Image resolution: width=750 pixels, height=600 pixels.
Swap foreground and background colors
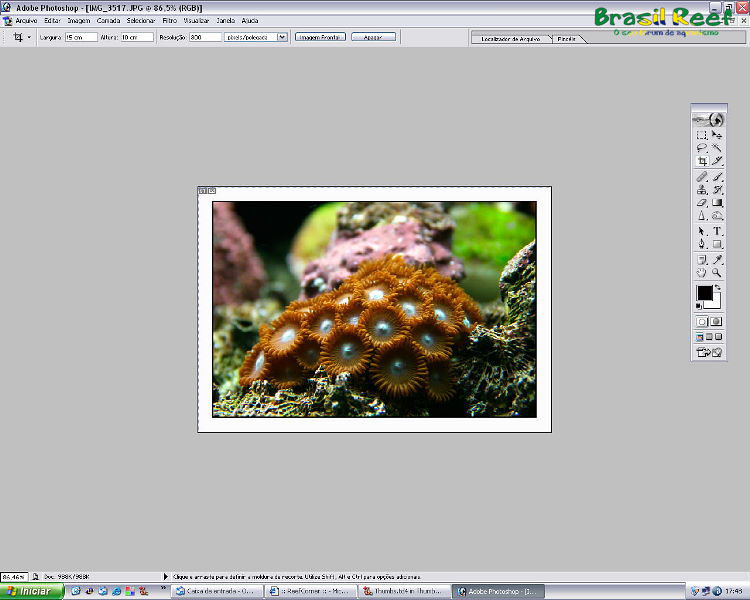click(717, 287)
